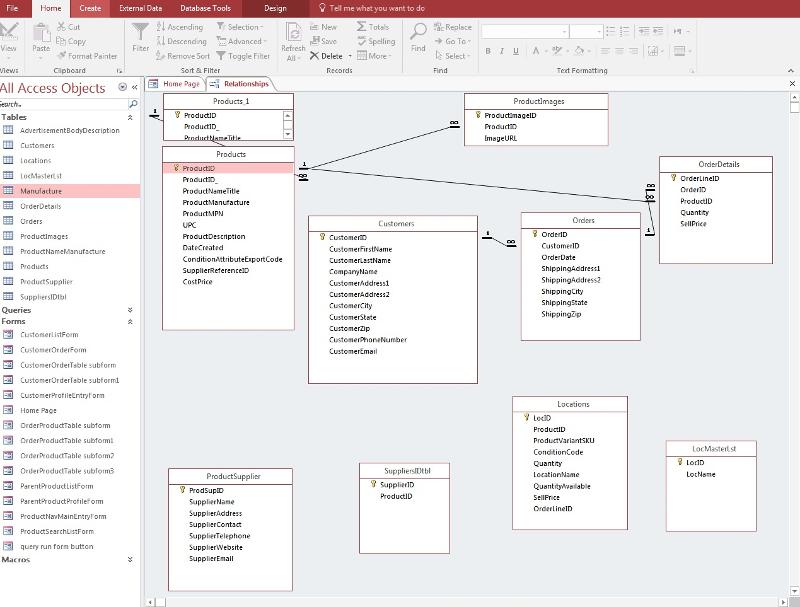Click the Refresh All icon
Image resolution: width=800 pixels, height=607 pixels.
click(293, 34)
